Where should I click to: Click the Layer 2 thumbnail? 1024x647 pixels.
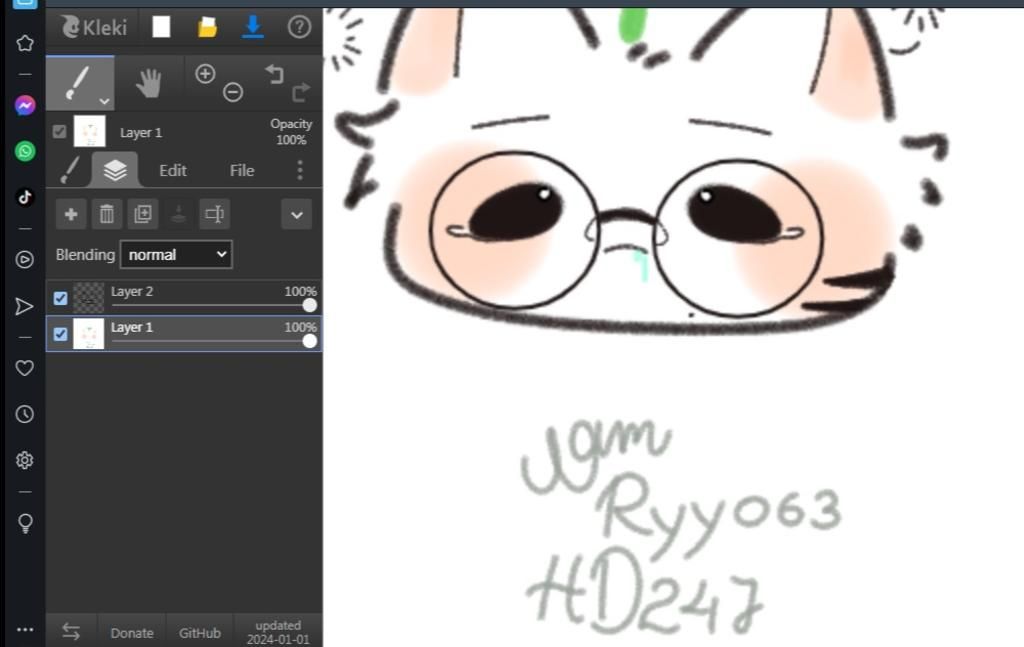[88, 298]
